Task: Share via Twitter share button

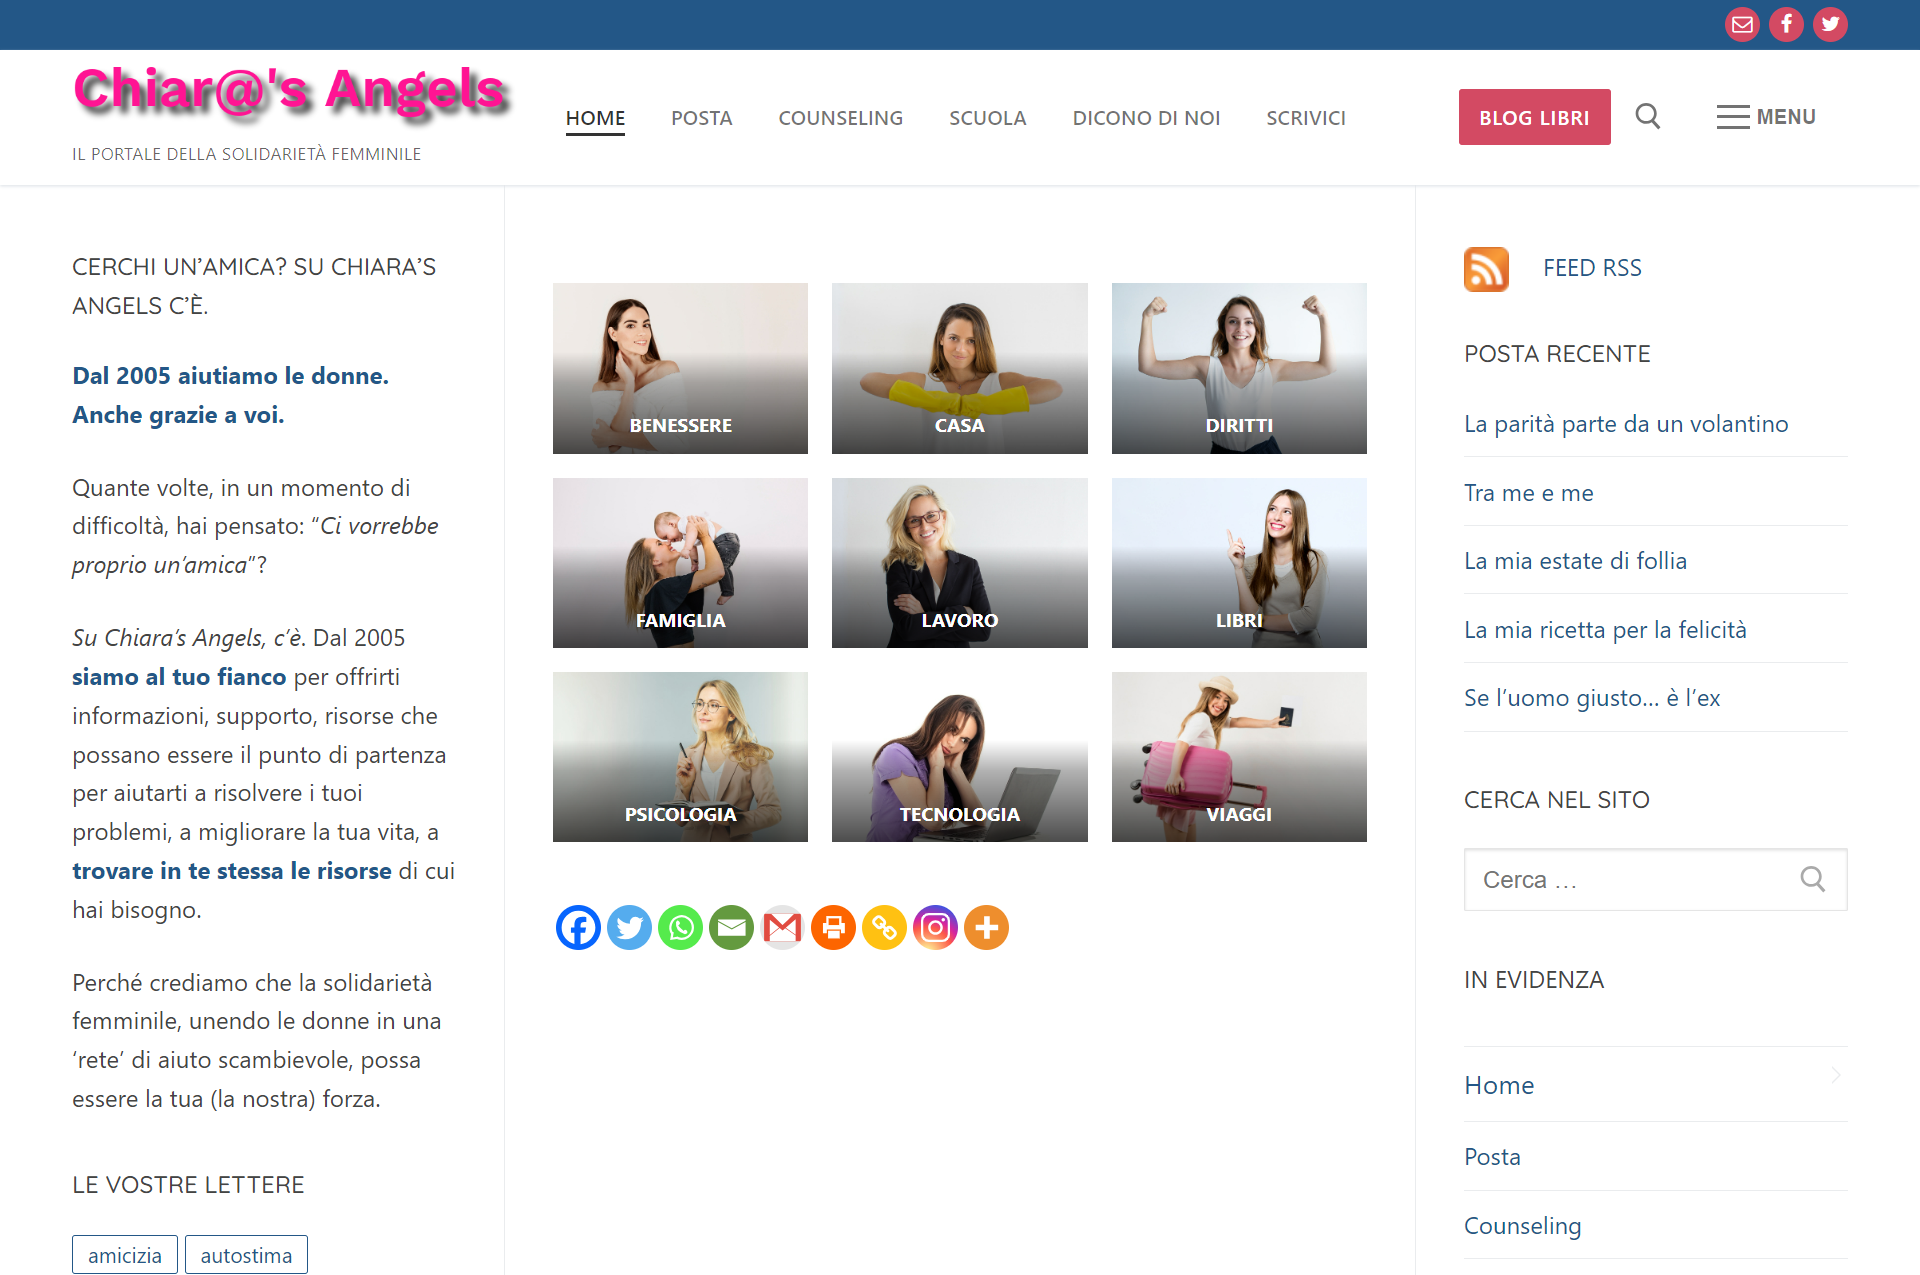Action: tap(629, 928)
